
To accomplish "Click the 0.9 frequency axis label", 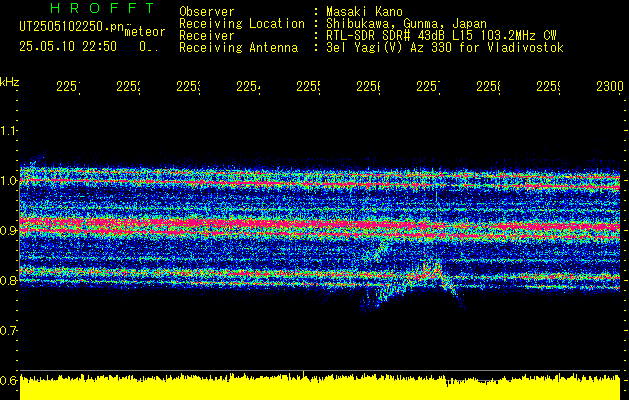I will click(x=8, y=230).
